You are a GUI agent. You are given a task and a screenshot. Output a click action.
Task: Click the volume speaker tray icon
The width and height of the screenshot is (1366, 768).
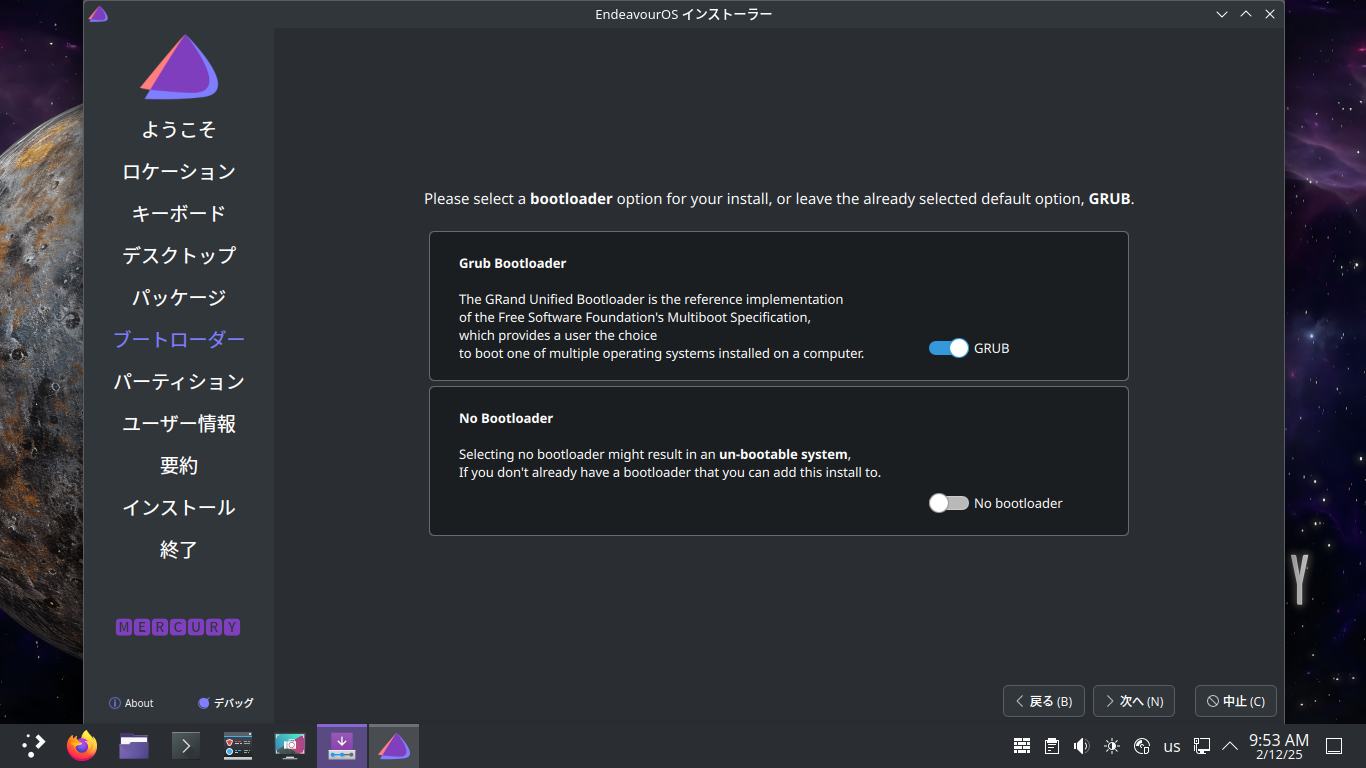pyautogui.click(x=1082, y=746)
